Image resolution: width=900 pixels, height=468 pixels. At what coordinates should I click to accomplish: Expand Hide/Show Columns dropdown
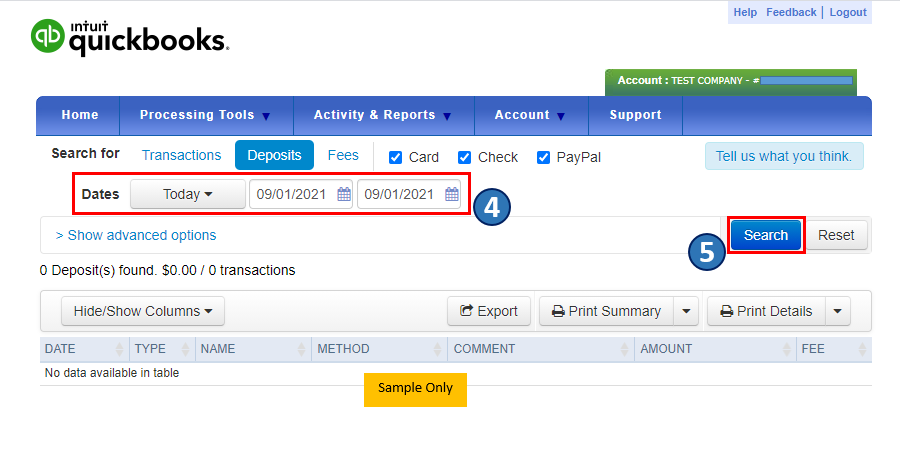[x=143, y=311]
